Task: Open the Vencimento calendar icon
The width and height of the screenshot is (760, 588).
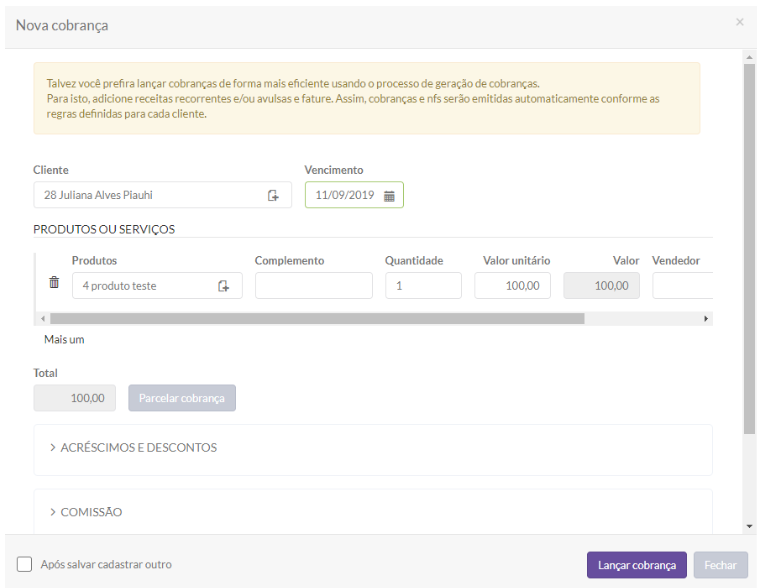Action: pos(389,196)
